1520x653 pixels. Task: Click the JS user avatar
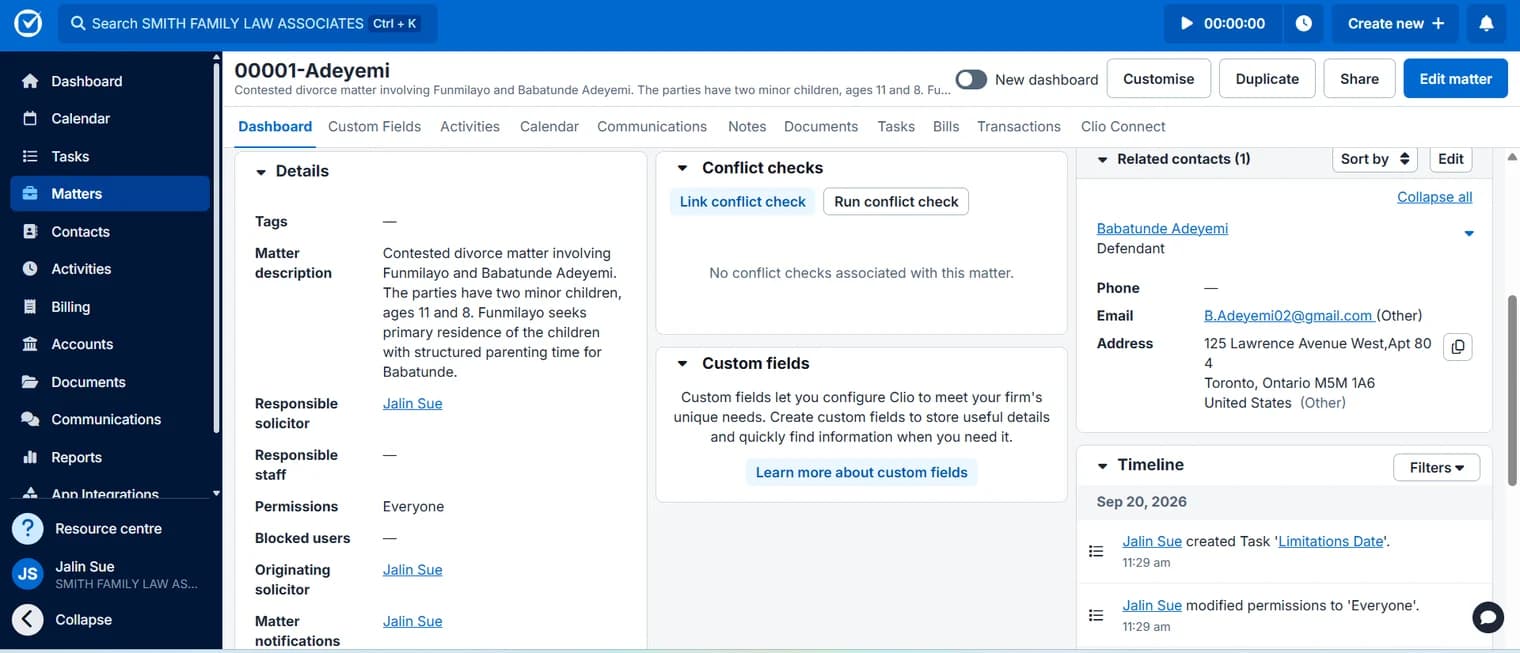28,574
